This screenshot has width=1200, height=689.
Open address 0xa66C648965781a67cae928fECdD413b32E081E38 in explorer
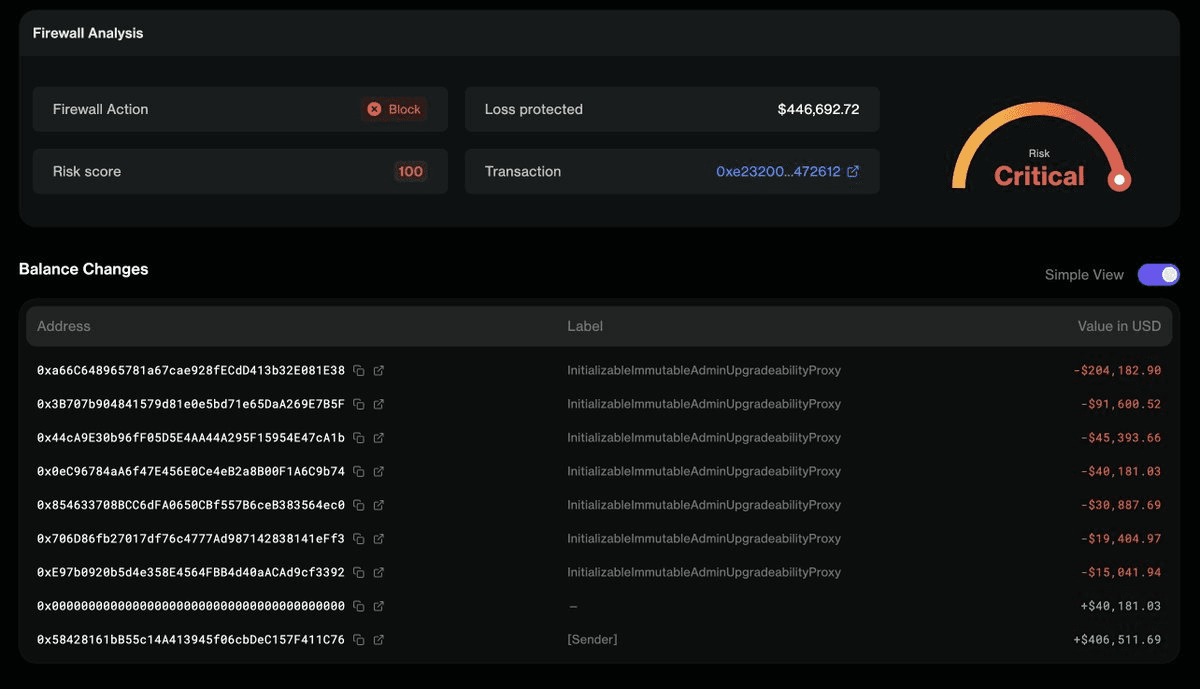pyautogui.click(x=379, y=371)
